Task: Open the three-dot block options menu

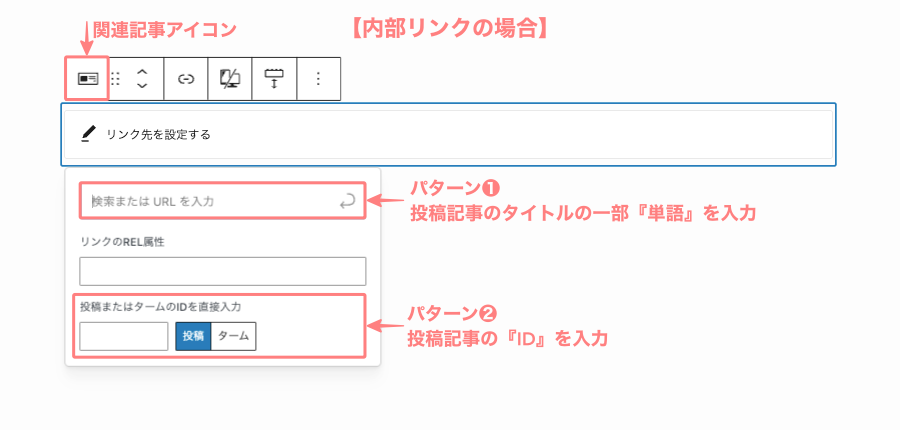Action: pos(318,79)
